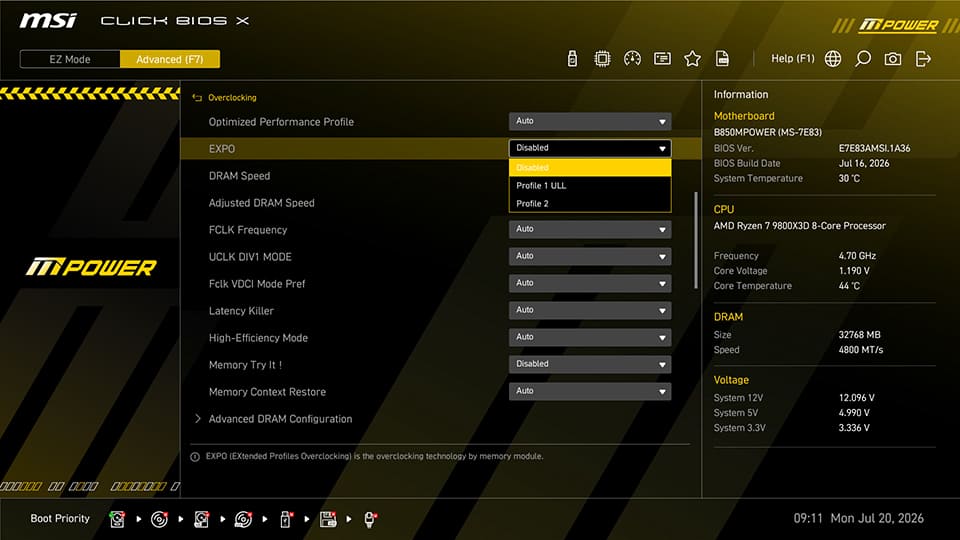960x540 pixels.
Task: Choose Profile 1 ULL in EXPO list
Action: [590, 186]
